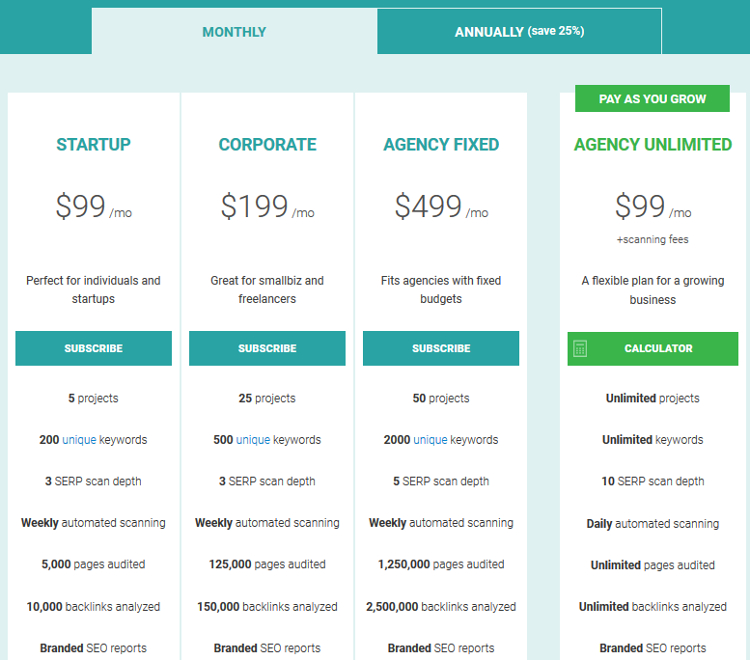Click the +scanning fees note
Viewport: 750px width, 660px height.
click(x=652, y=239)
